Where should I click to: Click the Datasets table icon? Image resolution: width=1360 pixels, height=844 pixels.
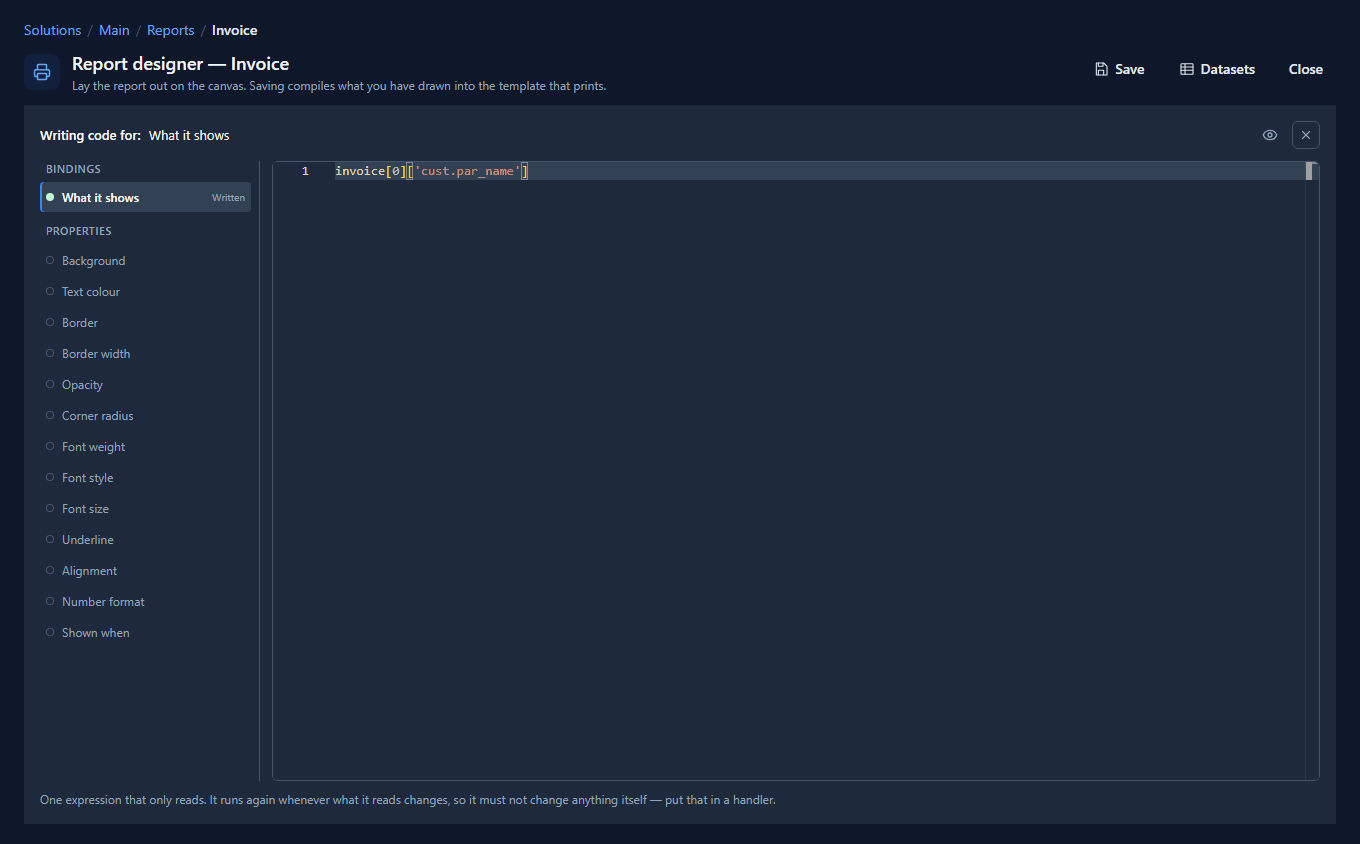[1187, 69]
